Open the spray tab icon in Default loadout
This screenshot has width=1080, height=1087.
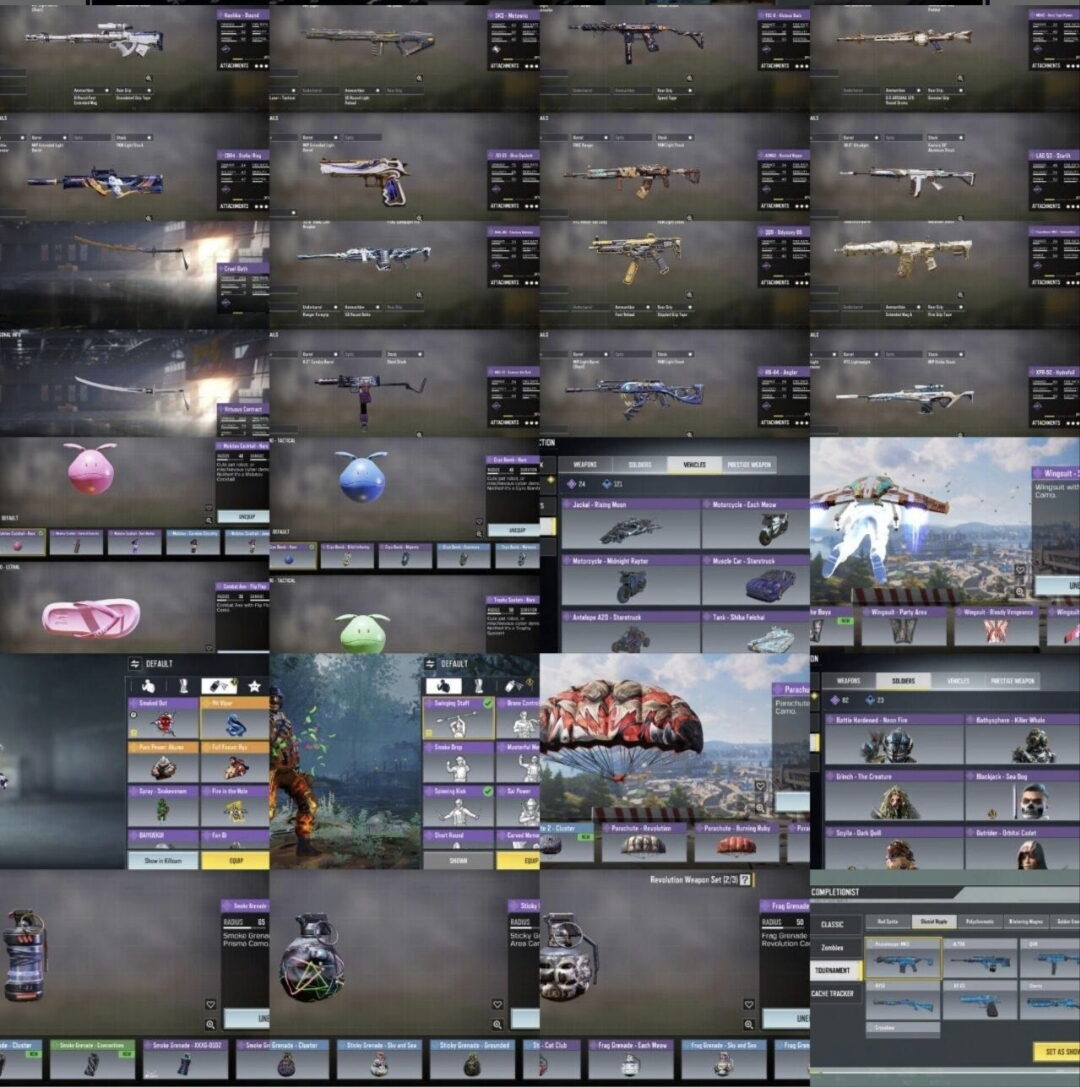(218, 686)
